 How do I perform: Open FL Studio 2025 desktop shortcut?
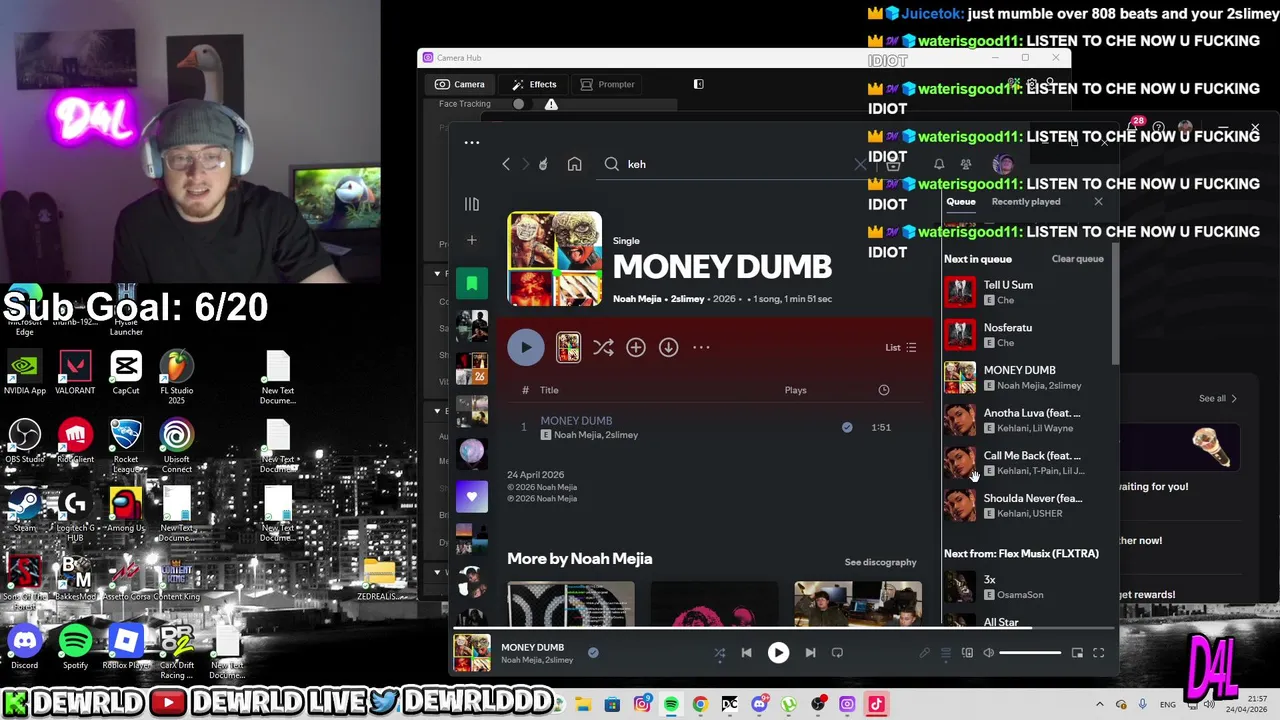(x=177, y=377)
